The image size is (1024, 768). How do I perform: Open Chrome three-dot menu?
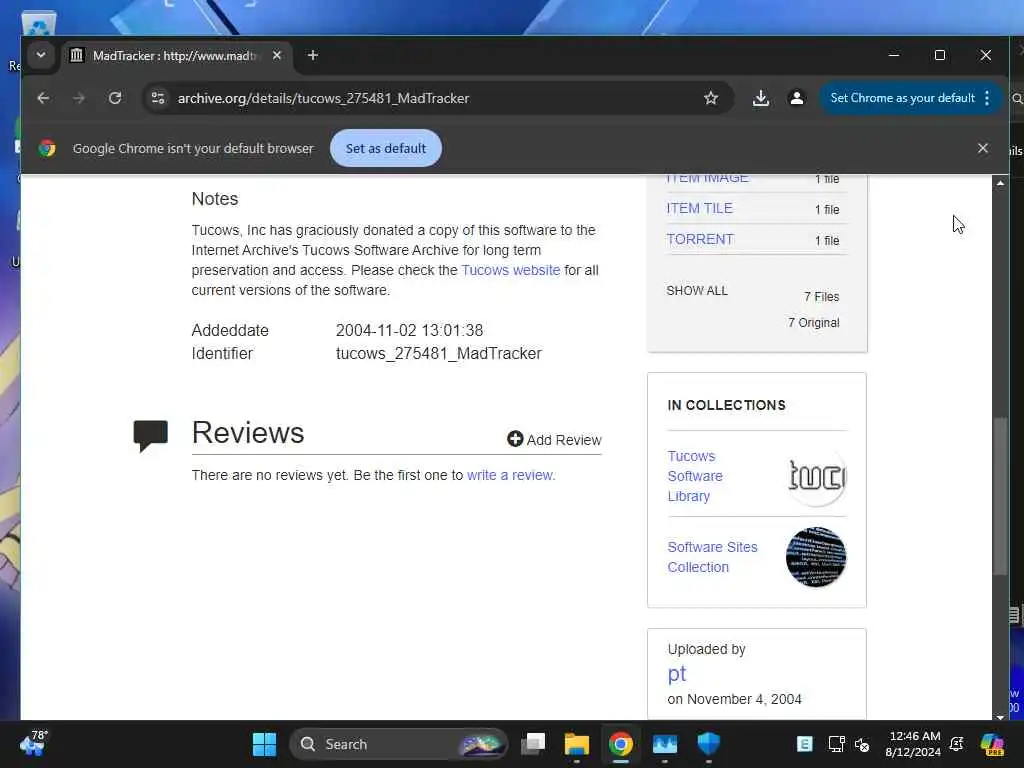coord(987,98)
